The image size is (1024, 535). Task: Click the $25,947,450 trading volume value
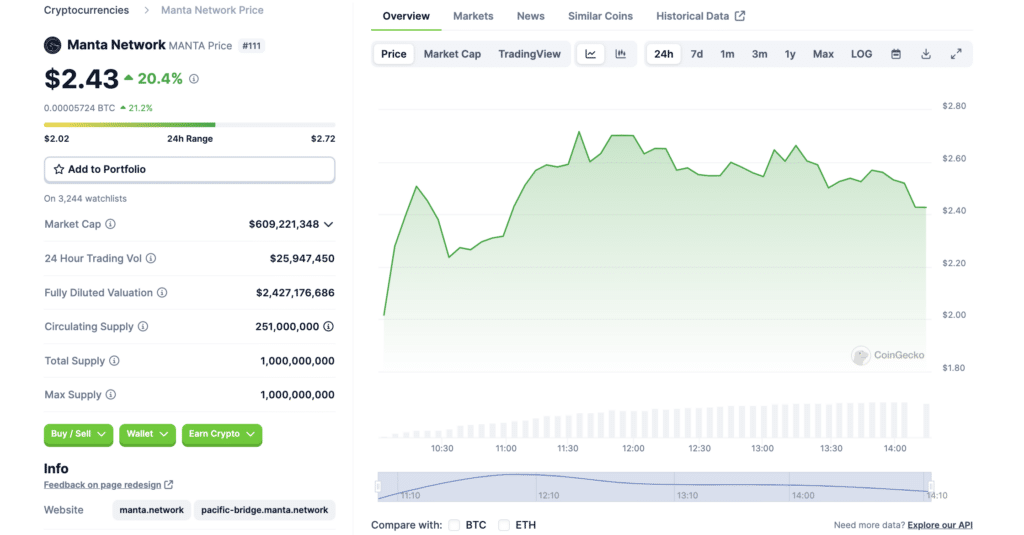(302, 259)
